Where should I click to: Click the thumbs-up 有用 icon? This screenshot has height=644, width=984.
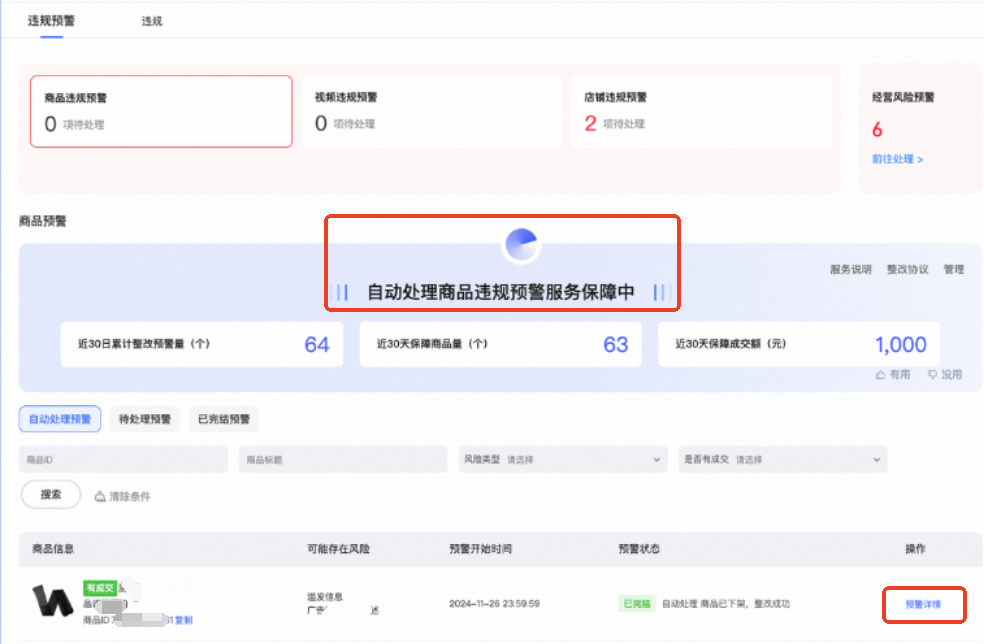[x=880, y=375]
